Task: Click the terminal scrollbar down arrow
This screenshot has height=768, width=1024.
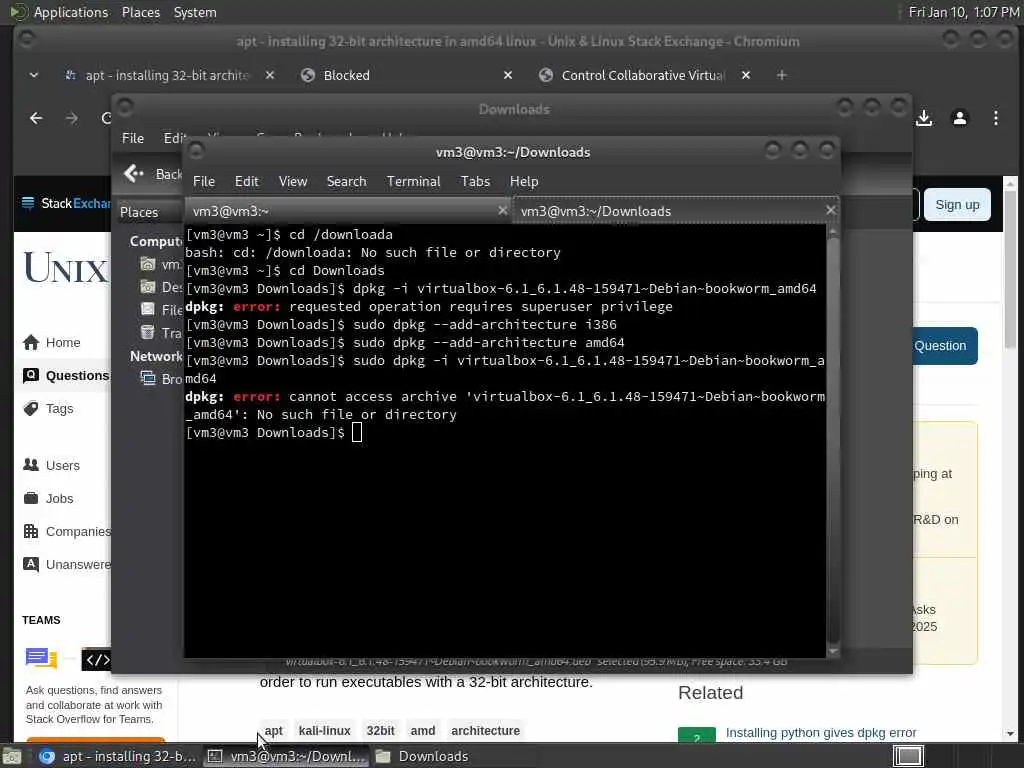Action: coord(833,651)
